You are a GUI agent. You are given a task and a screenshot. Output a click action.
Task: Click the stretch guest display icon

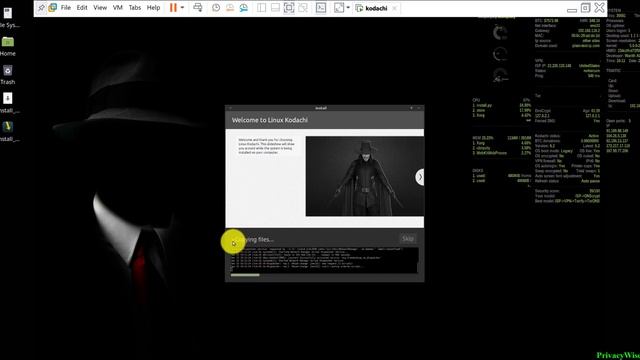click(x=339, y=8)
